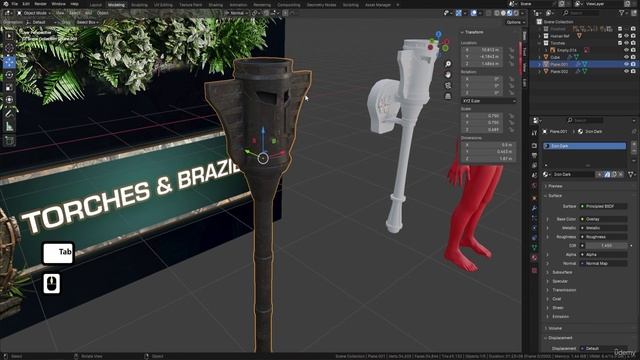Toggle Human Ref collection exclude checkbox
The image size is (640, 360).
(x=620, y=36)
